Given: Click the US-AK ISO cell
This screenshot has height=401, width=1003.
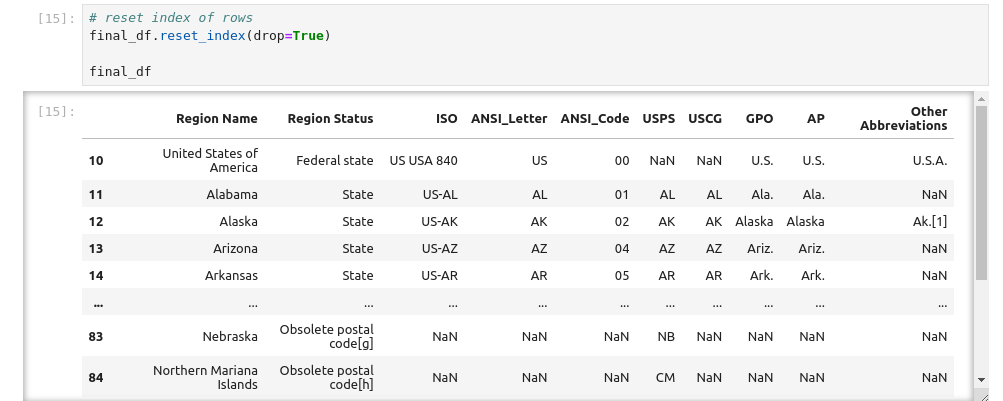Looking at the screenshot, I should (x=440, y=222).
